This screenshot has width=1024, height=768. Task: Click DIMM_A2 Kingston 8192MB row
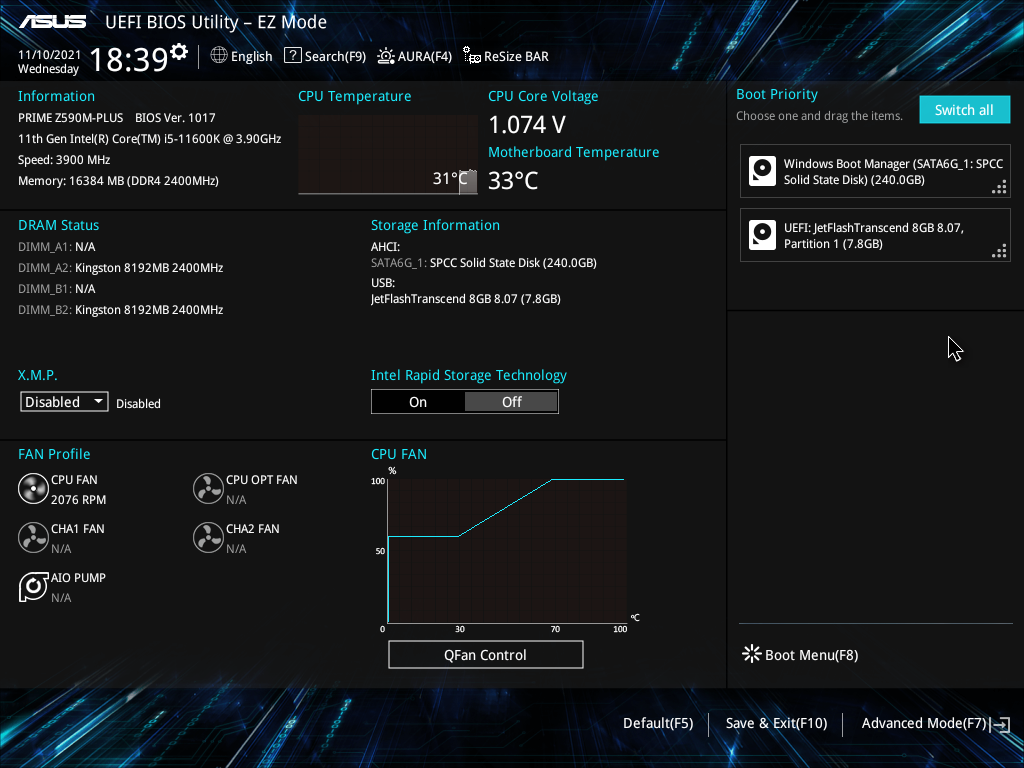(121, 268)
